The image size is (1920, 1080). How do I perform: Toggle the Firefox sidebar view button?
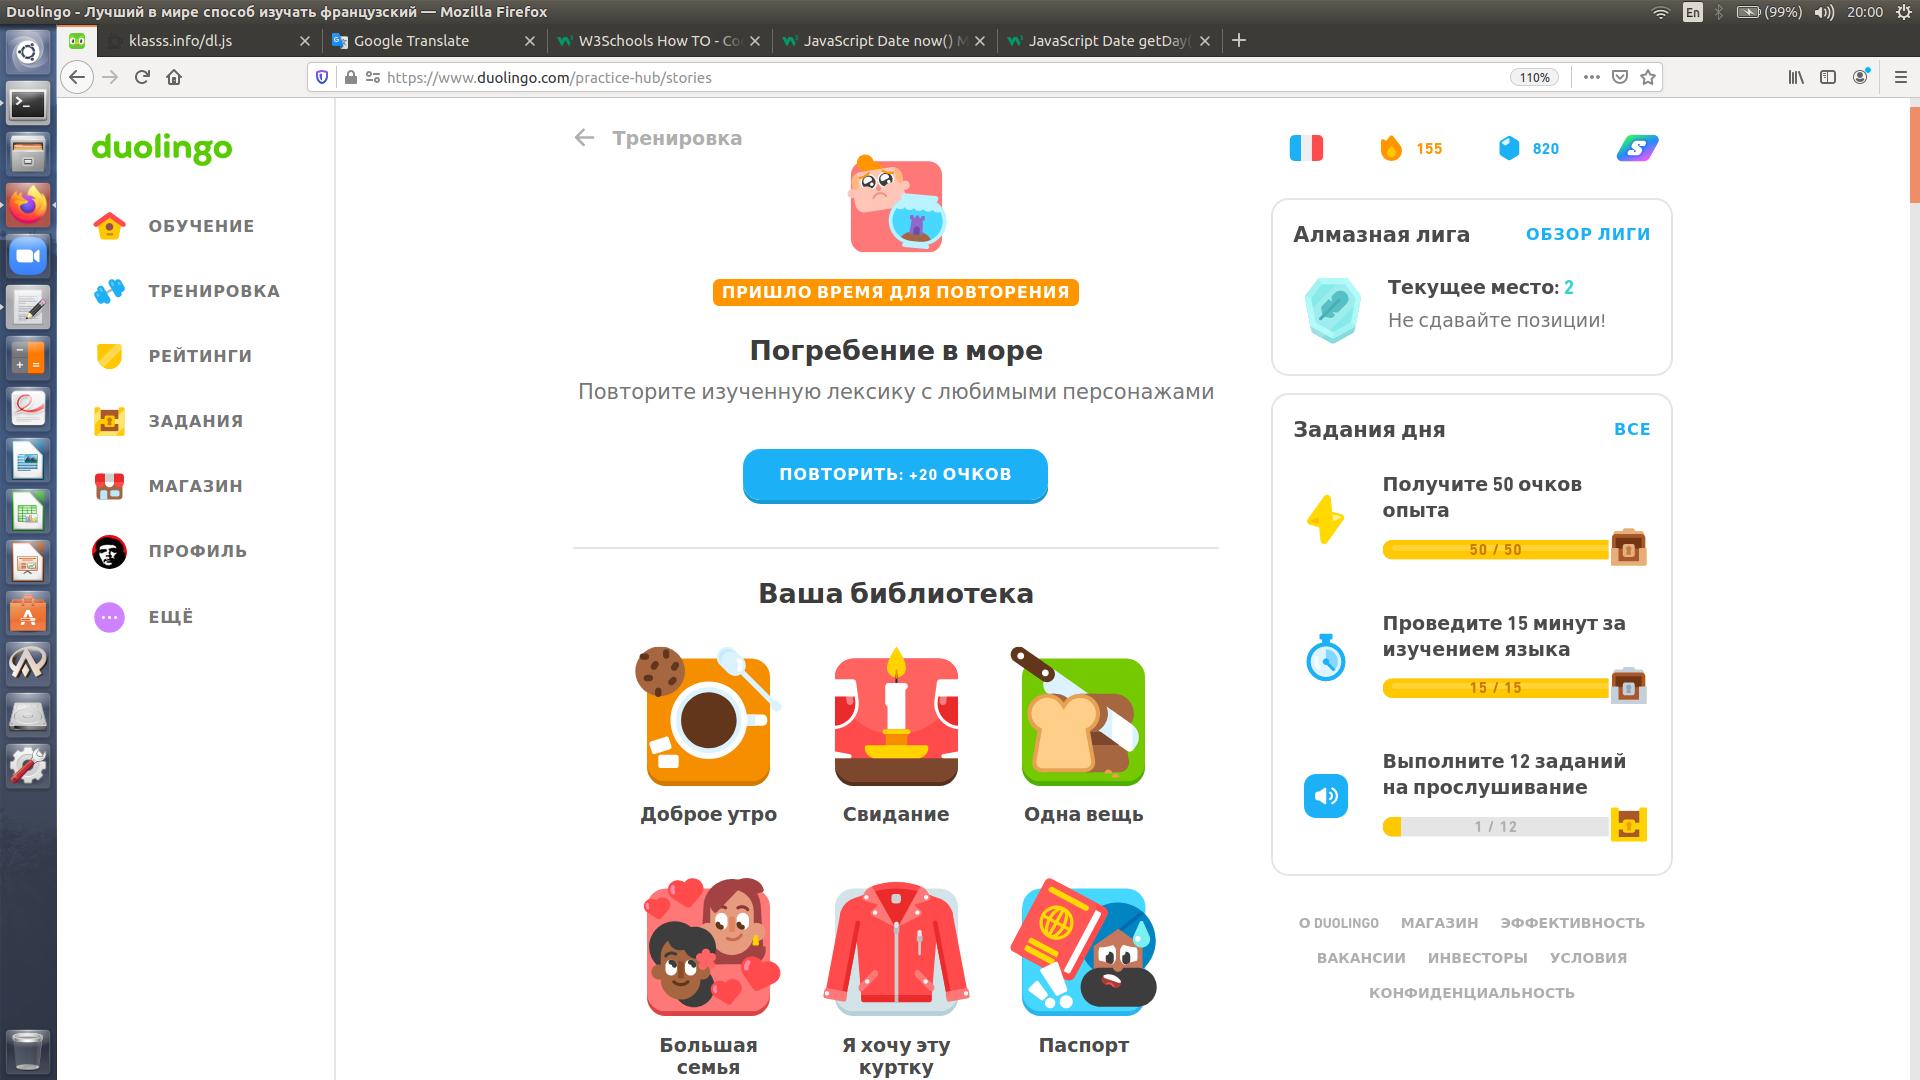1828,77
